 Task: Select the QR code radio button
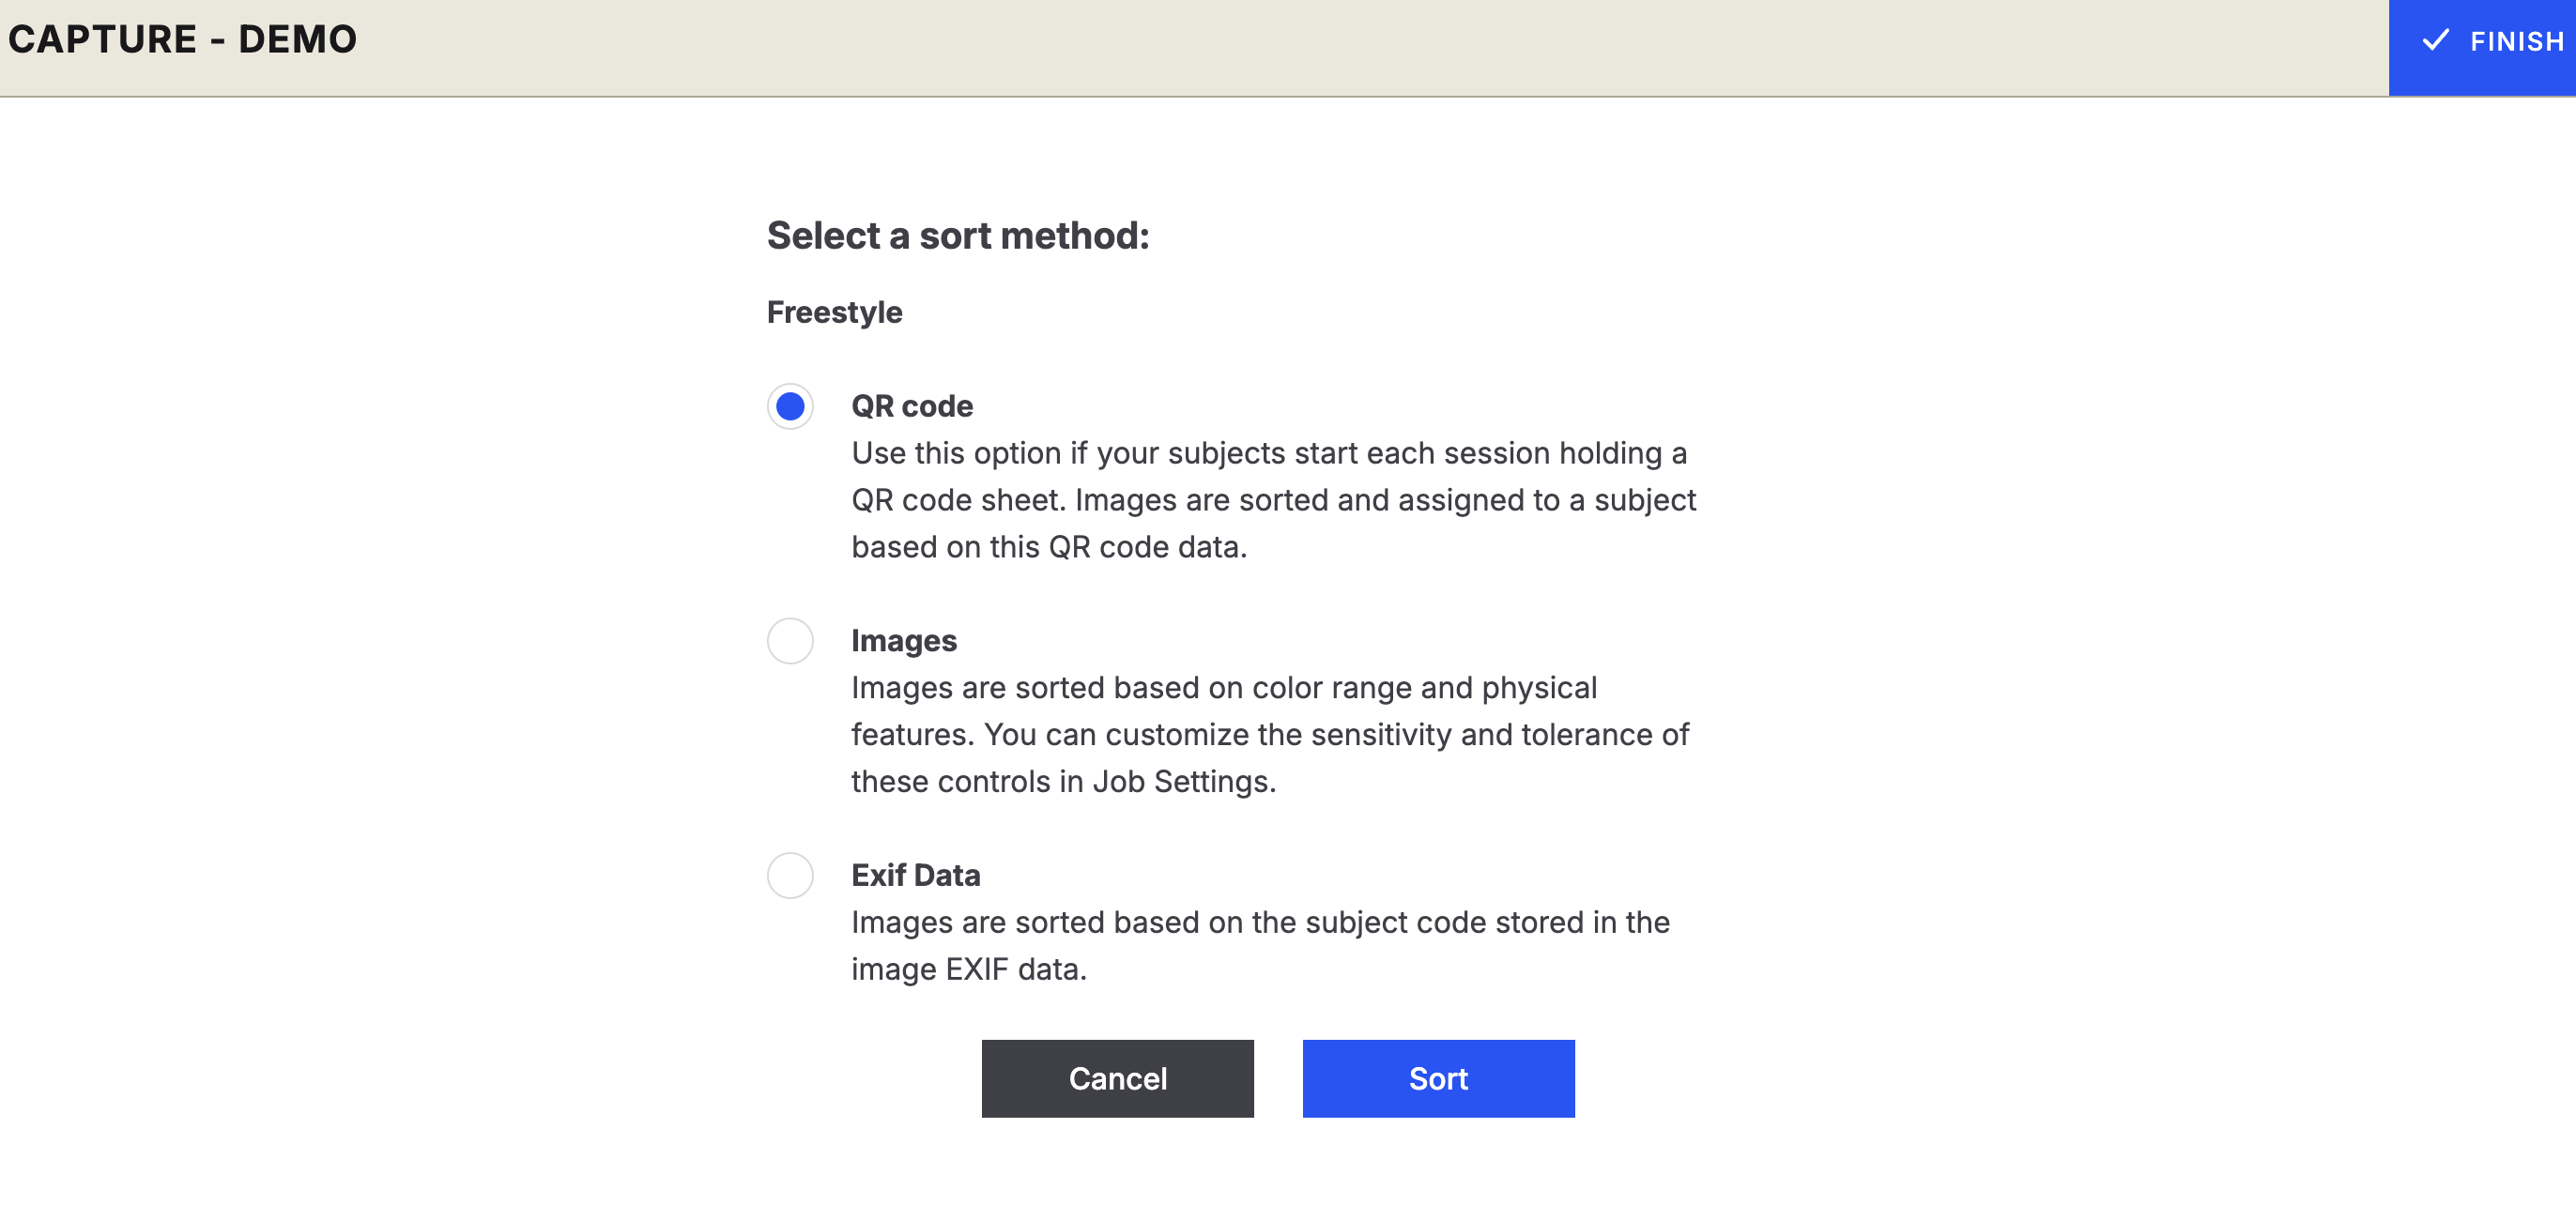coord(790,406)
